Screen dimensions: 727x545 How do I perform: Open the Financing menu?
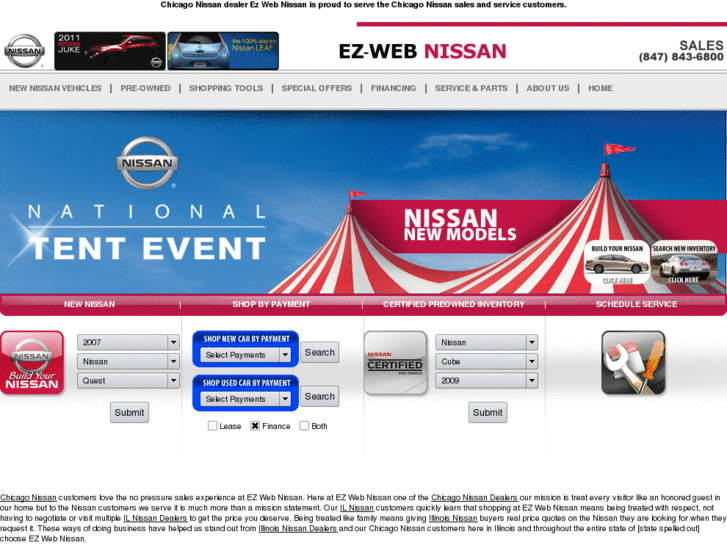pyautogui.click(x=393, y=88)
